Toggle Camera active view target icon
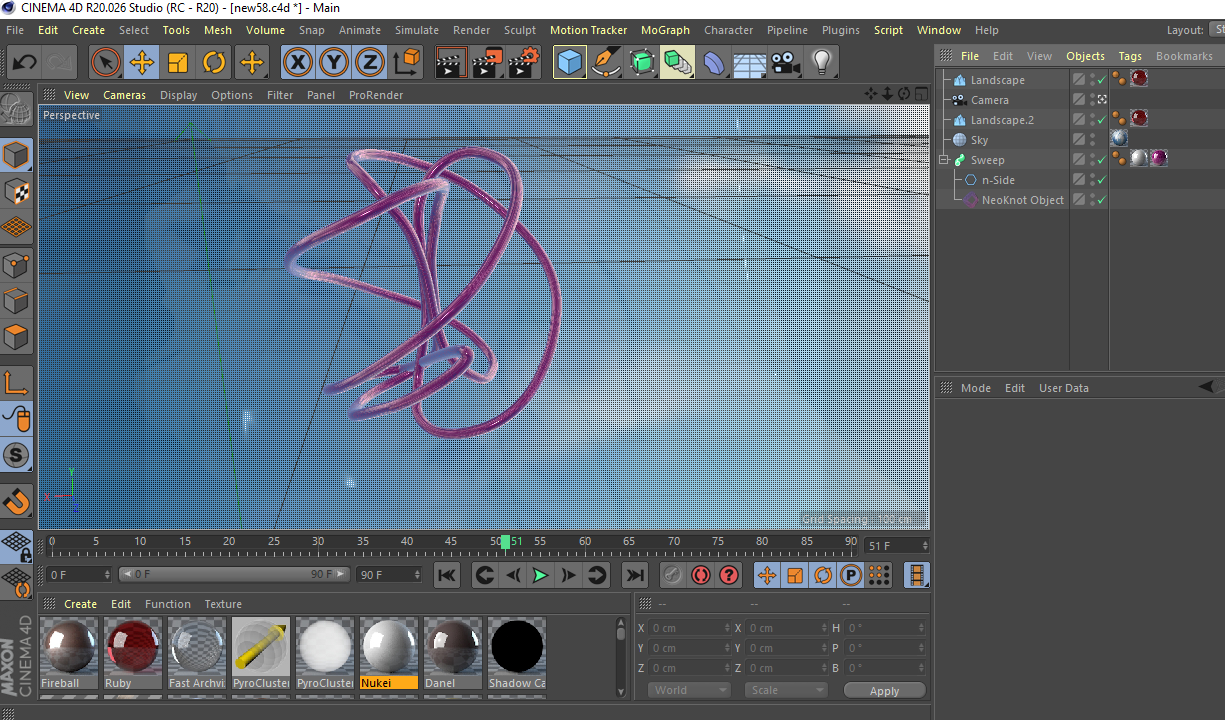The width and height of the screenshot is (1225, 720). (1101, 100)
